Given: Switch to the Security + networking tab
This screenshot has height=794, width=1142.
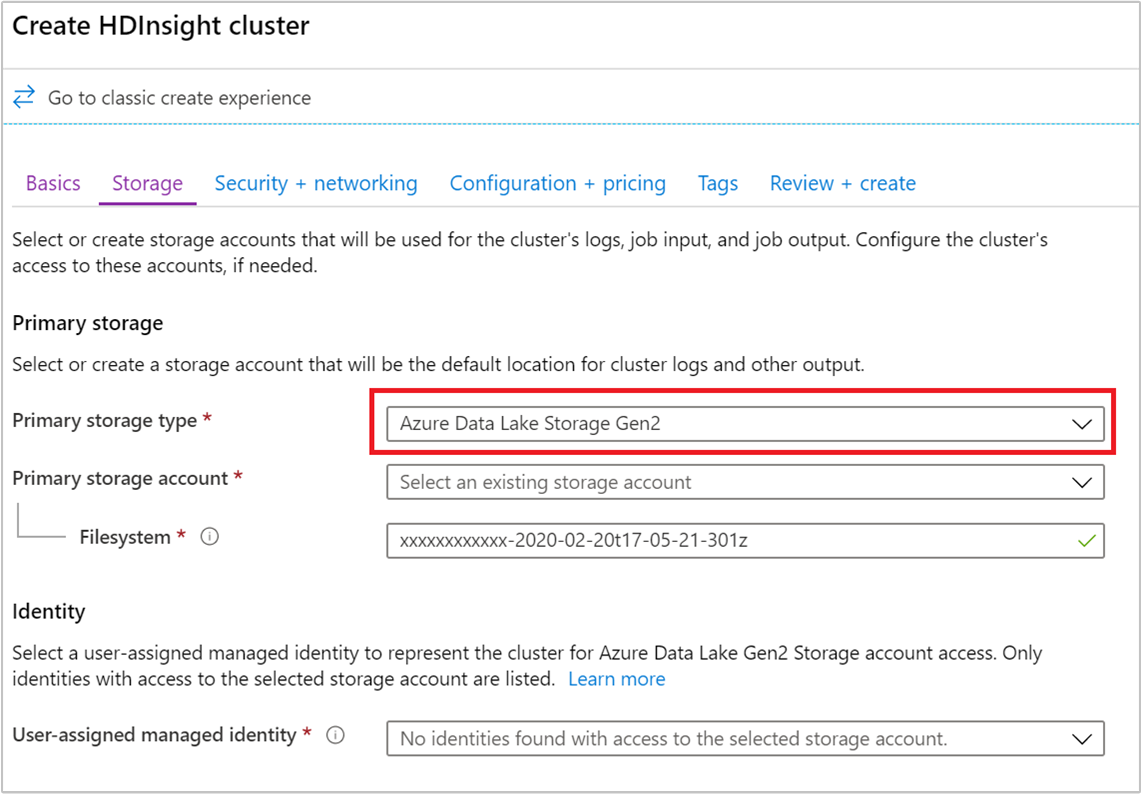Looking at the screenshot, I should click(x=316, y=183).
